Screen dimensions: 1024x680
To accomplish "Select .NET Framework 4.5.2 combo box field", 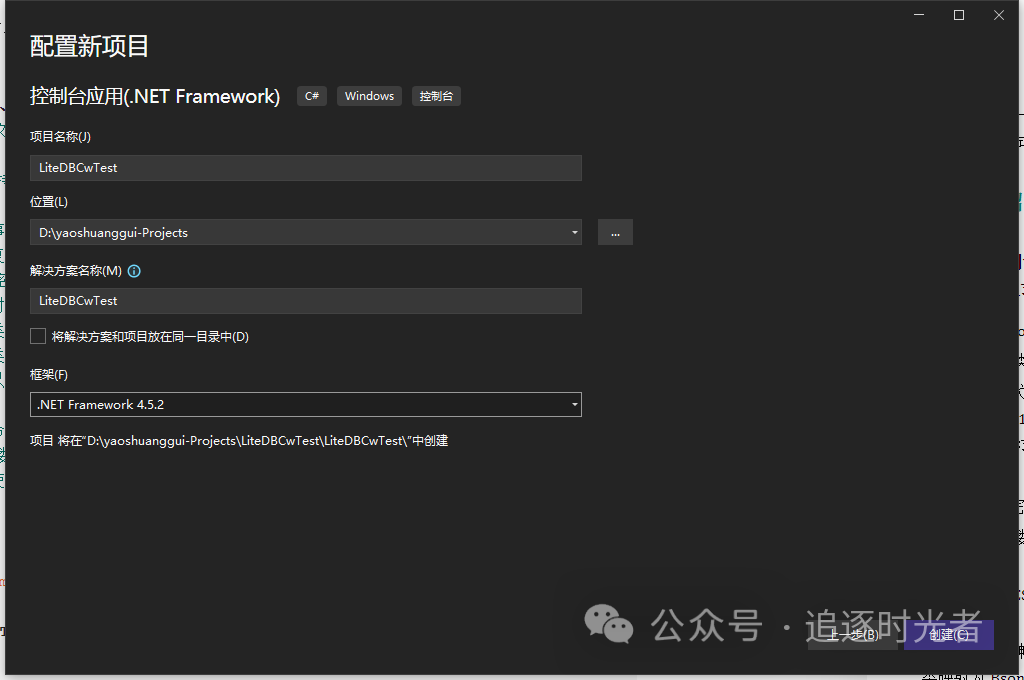I will click(x=300, y=404).
